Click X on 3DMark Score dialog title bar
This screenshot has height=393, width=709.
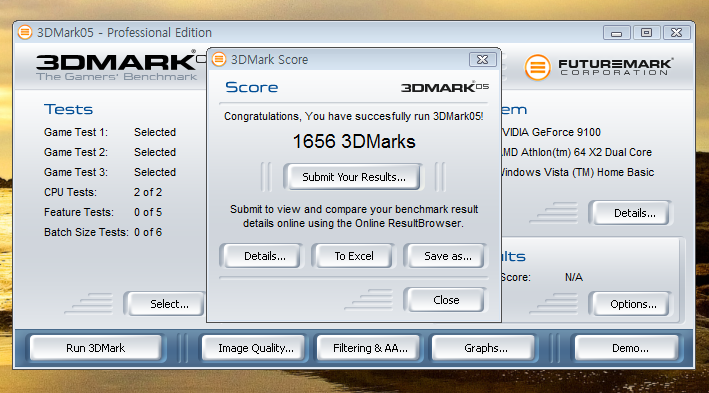[482, 59]
